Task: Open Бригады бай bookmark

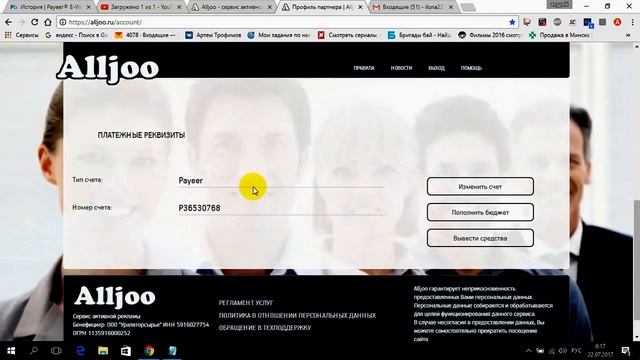Action: coord(420,36)
